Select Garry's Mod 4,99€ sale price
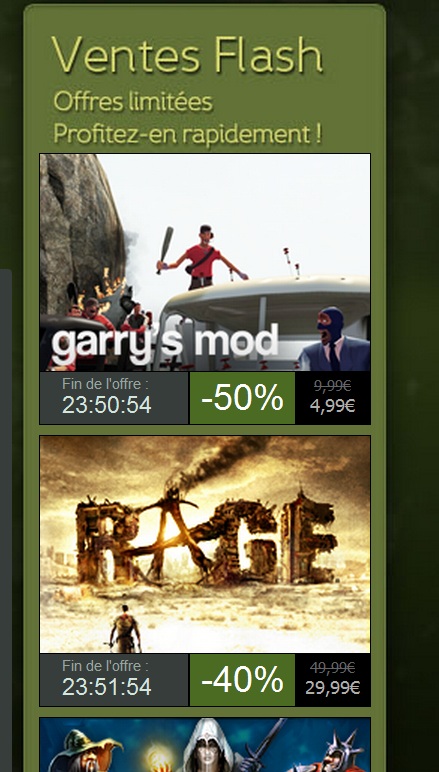Viewport: 439px width, 772px height. [x=332, y=407]
